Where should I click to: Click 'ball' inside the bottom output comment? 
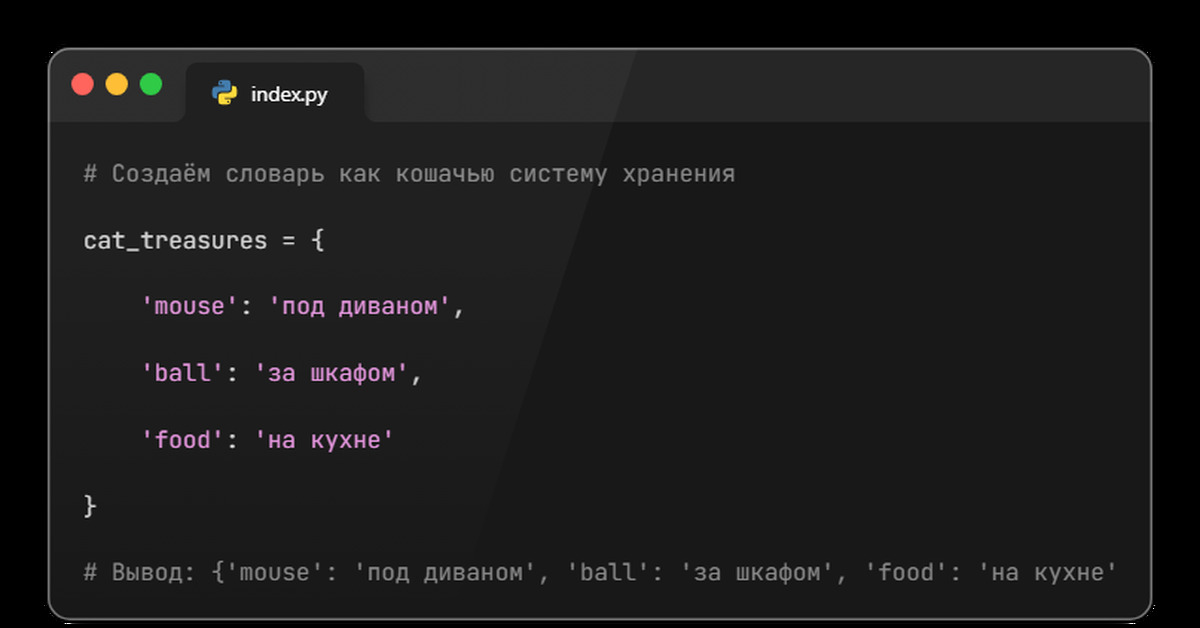tap(608, 572)
